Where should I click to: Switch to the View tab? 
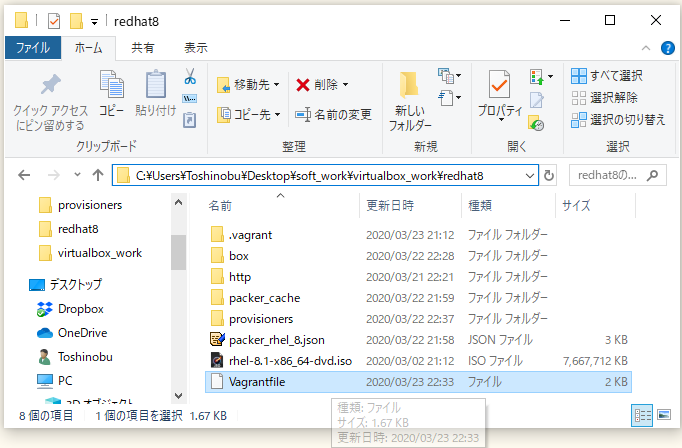(196, 48)
